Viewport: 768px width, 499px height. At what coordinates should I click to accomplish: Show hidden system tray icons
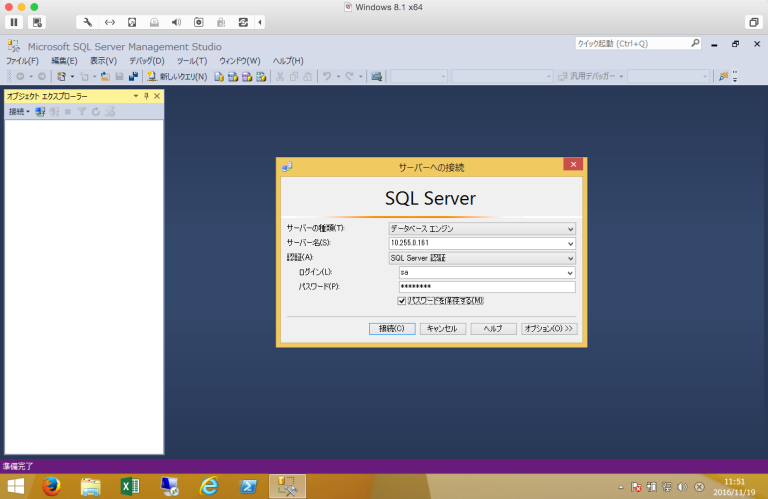621,487
